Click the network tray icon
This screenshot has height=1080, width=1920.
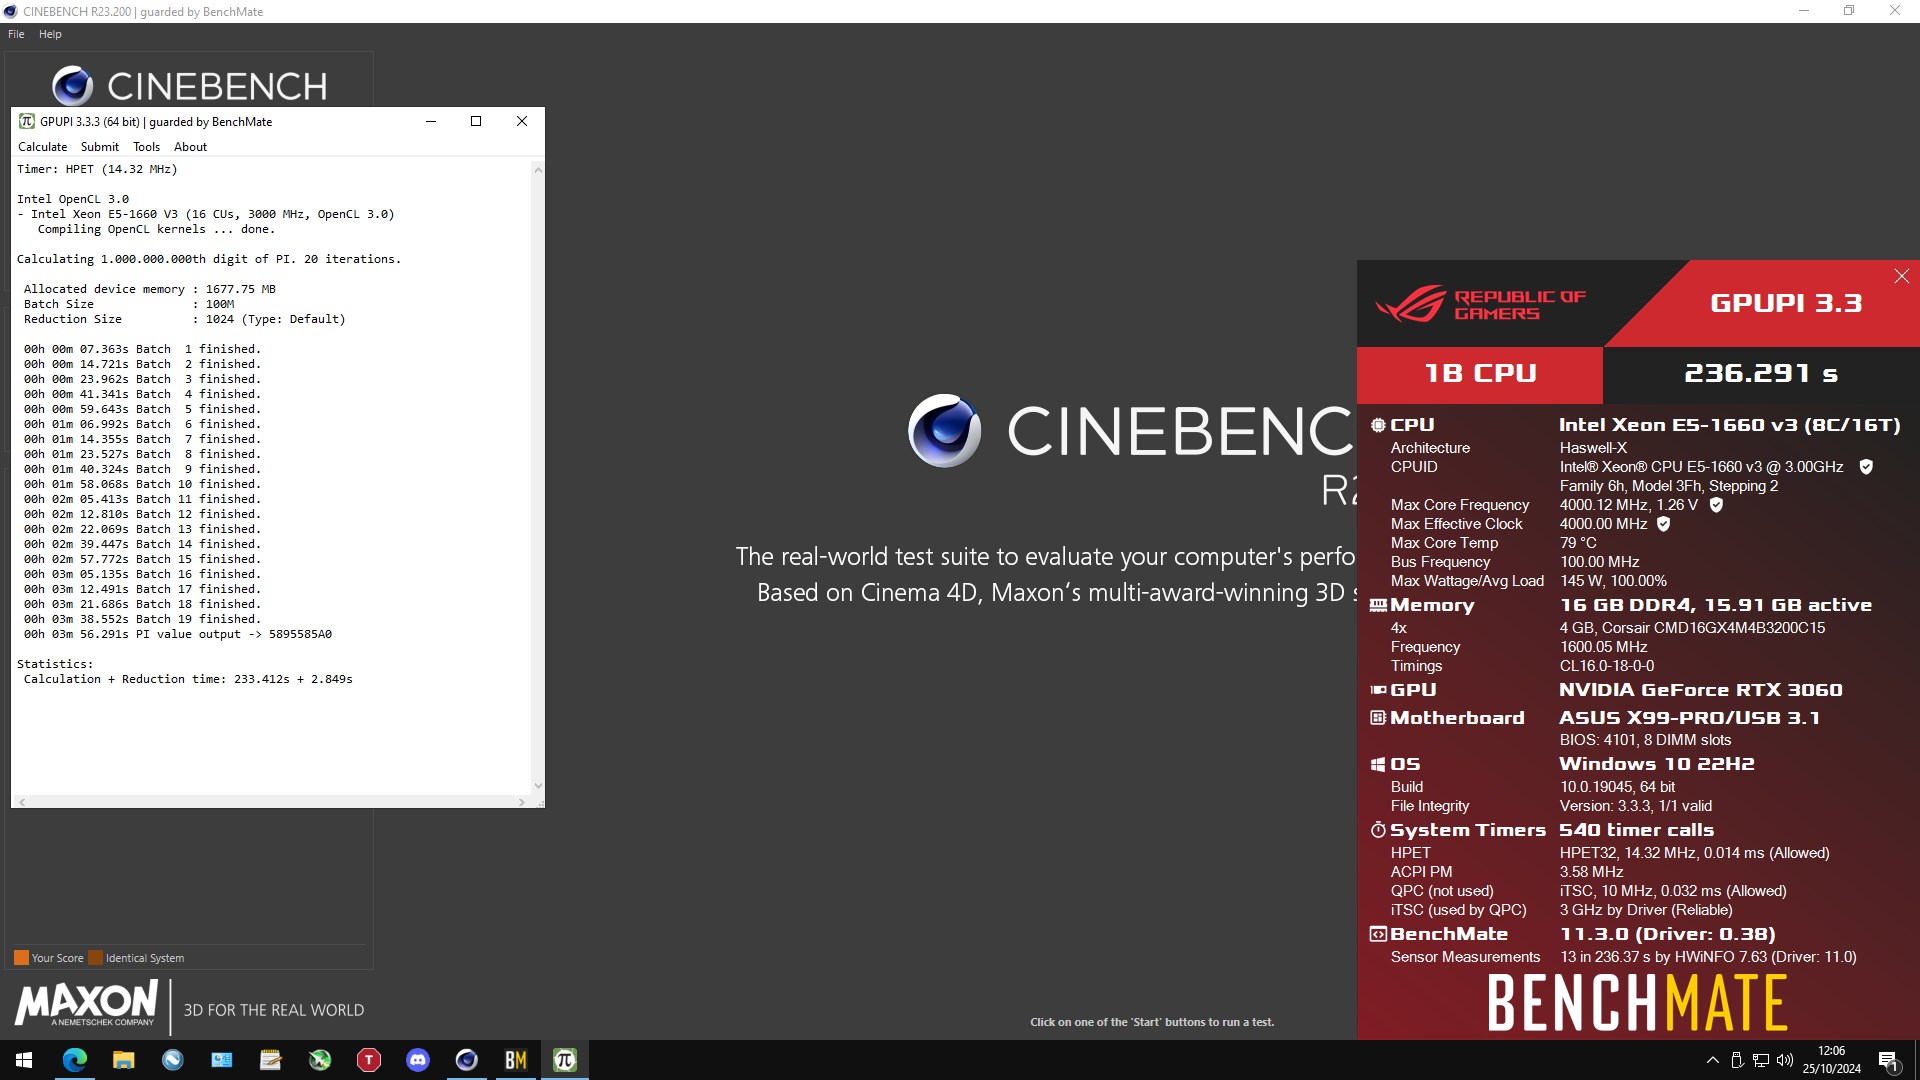click(1761, 1060)
